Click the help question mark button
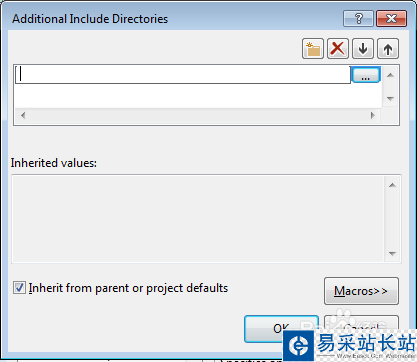 click(358, 18)
